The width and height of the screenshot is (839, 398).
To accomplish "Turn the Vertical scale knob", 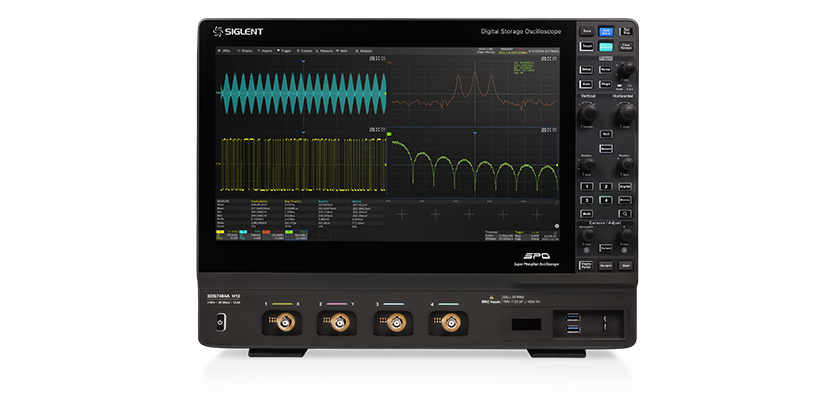I will 588,113.
